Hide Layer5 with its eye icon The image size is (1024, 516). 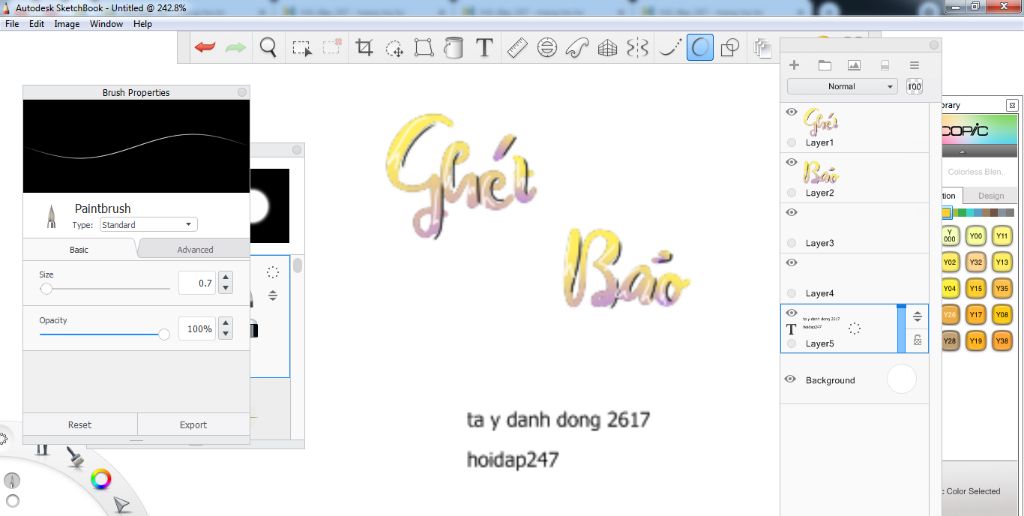coord(792,313)
